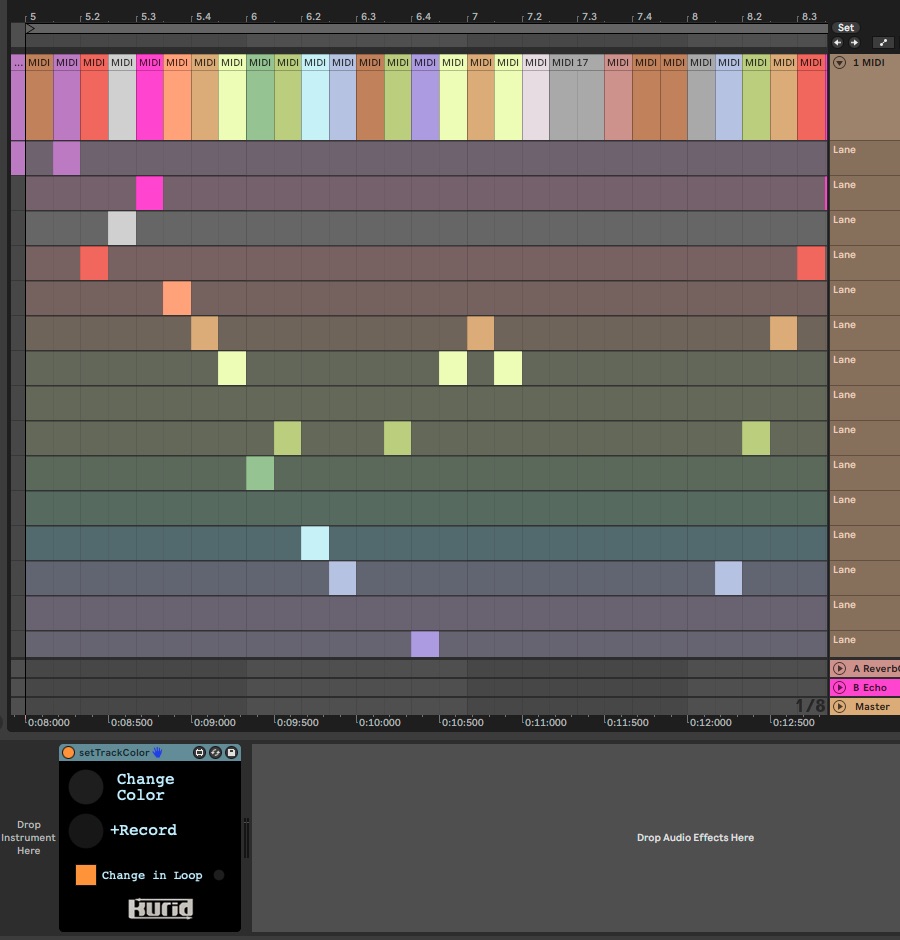Click the Set locator button
Image resolution: width=900 pixels, height=940 pixels.
click(x=846, y=28)
